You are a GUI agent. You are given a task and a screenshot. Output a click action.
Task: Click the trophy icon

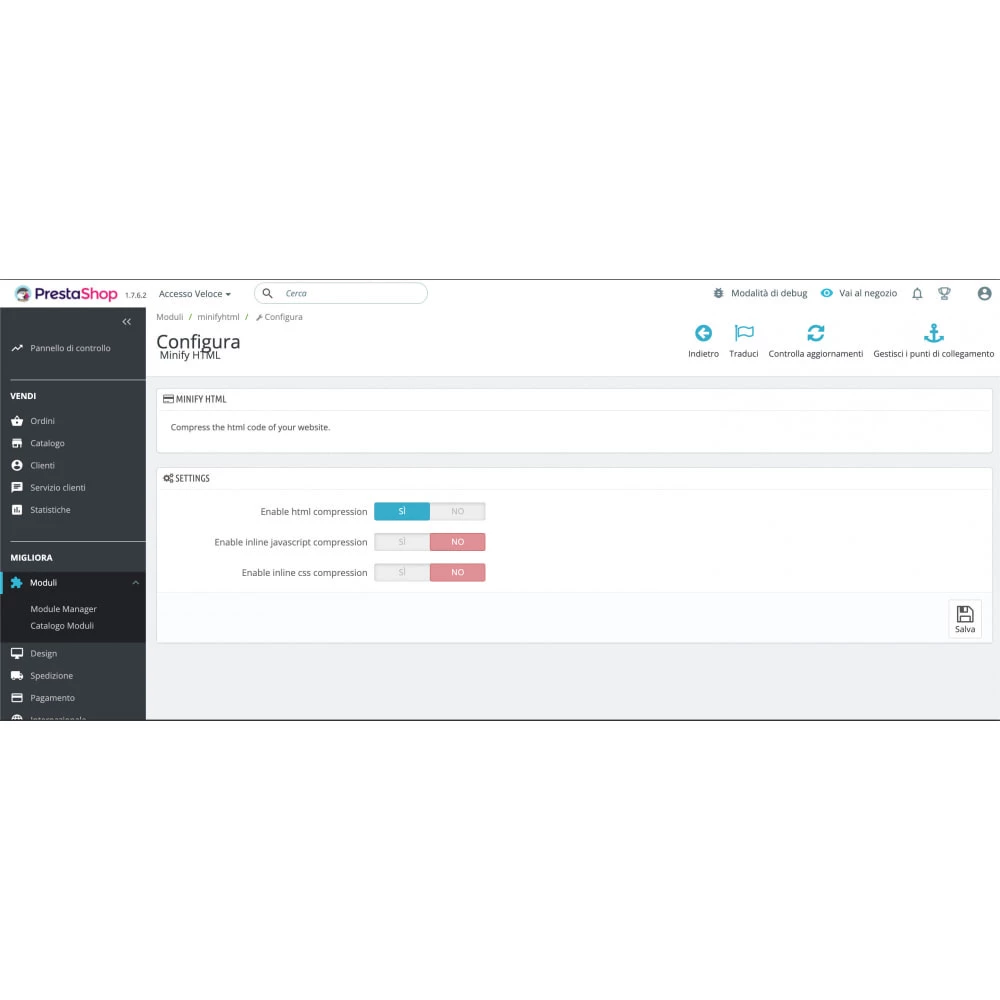tap(945, 293)
